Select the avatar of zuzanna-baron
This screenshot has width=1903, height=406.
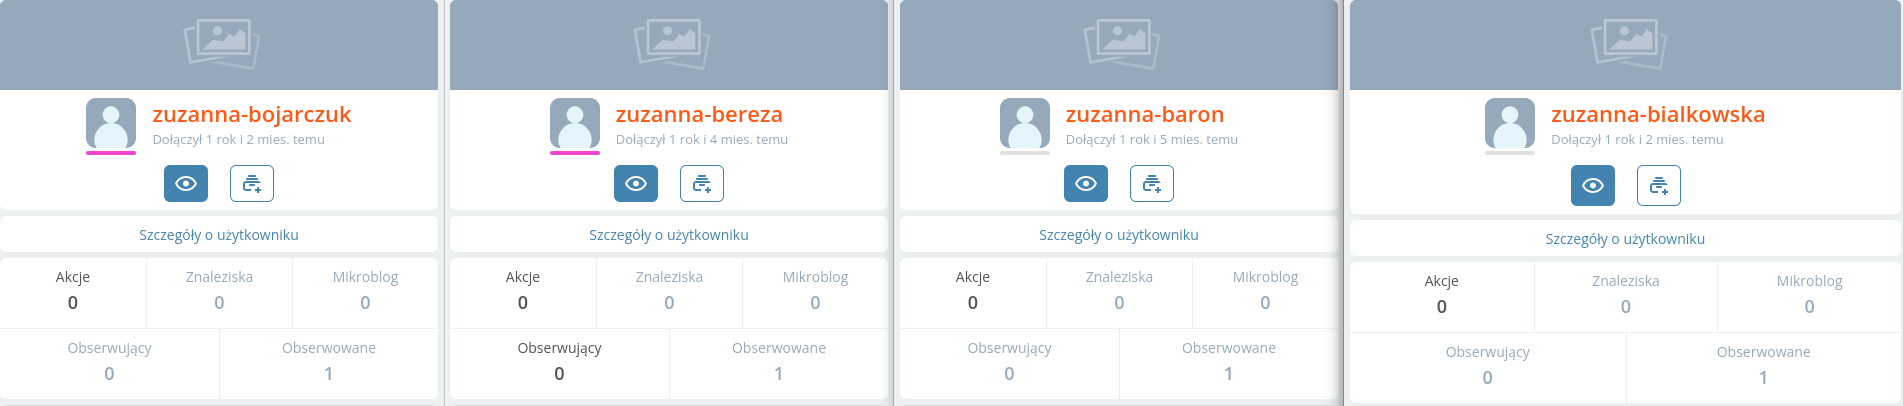click(x=1025, y=123)
